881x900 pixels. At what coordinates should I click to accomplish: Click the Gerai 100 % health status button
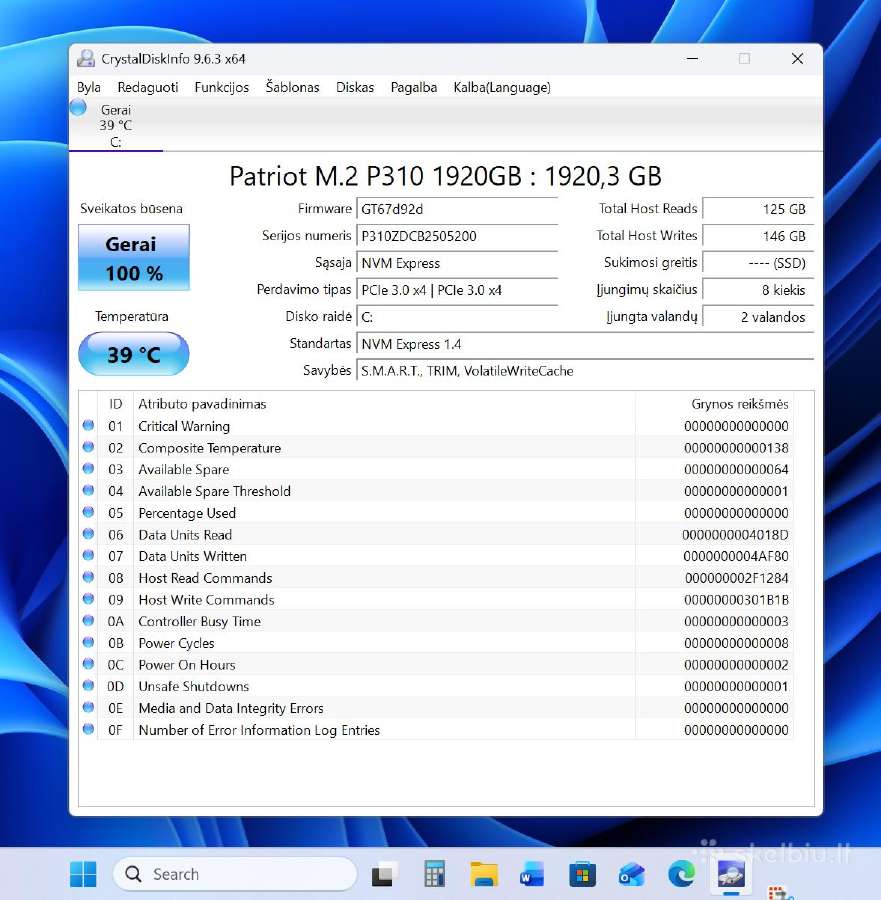[x=134, y=258]
